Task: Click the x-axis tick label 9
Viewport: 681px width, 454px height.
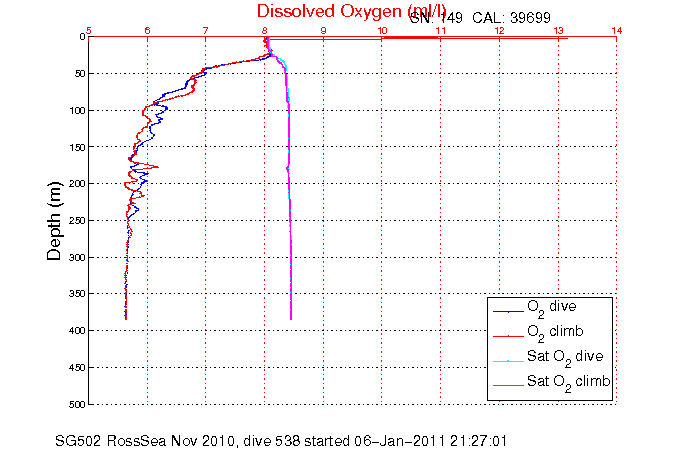Action: coord(323,30)
